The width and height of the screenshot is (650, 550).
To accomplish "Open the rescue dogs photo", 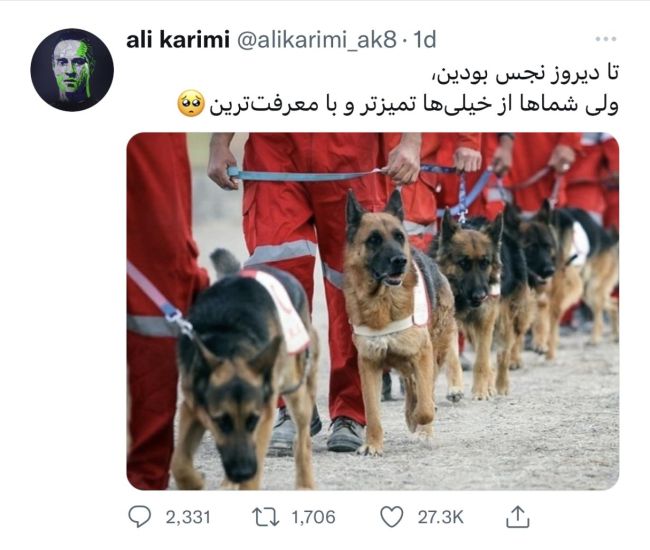I will click(373, 311).
